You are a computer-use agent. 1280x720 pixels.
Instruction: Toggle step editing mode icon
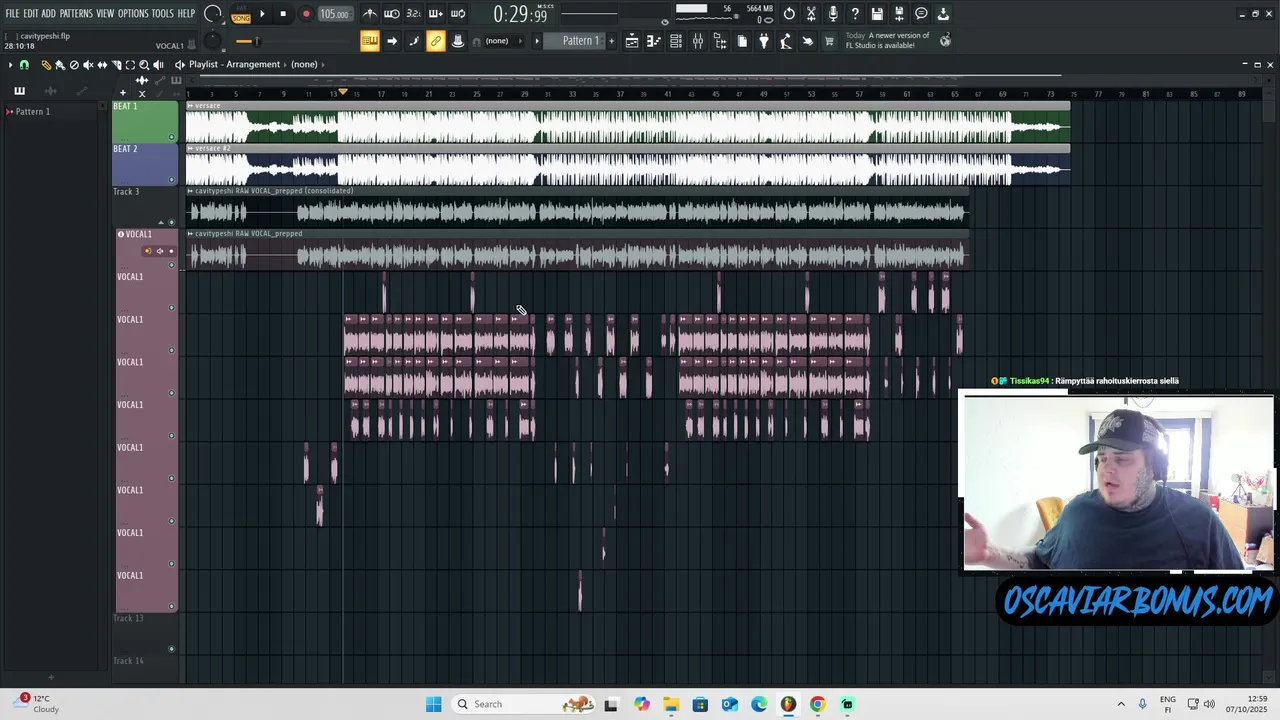414,41
